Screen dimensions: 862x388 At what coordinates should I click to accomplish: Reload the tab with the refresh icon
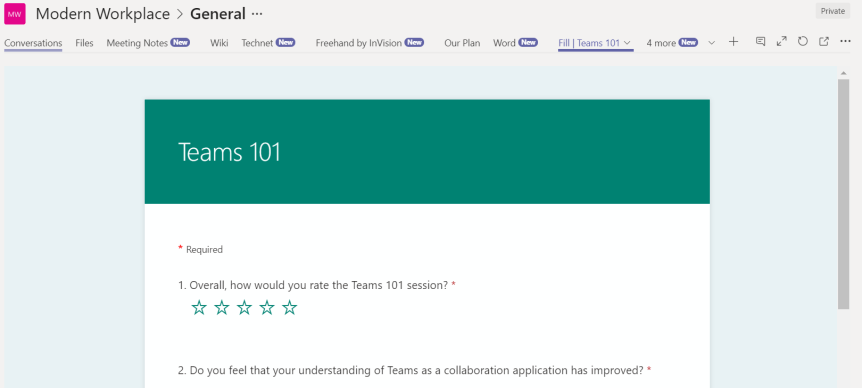click(803, 41)
